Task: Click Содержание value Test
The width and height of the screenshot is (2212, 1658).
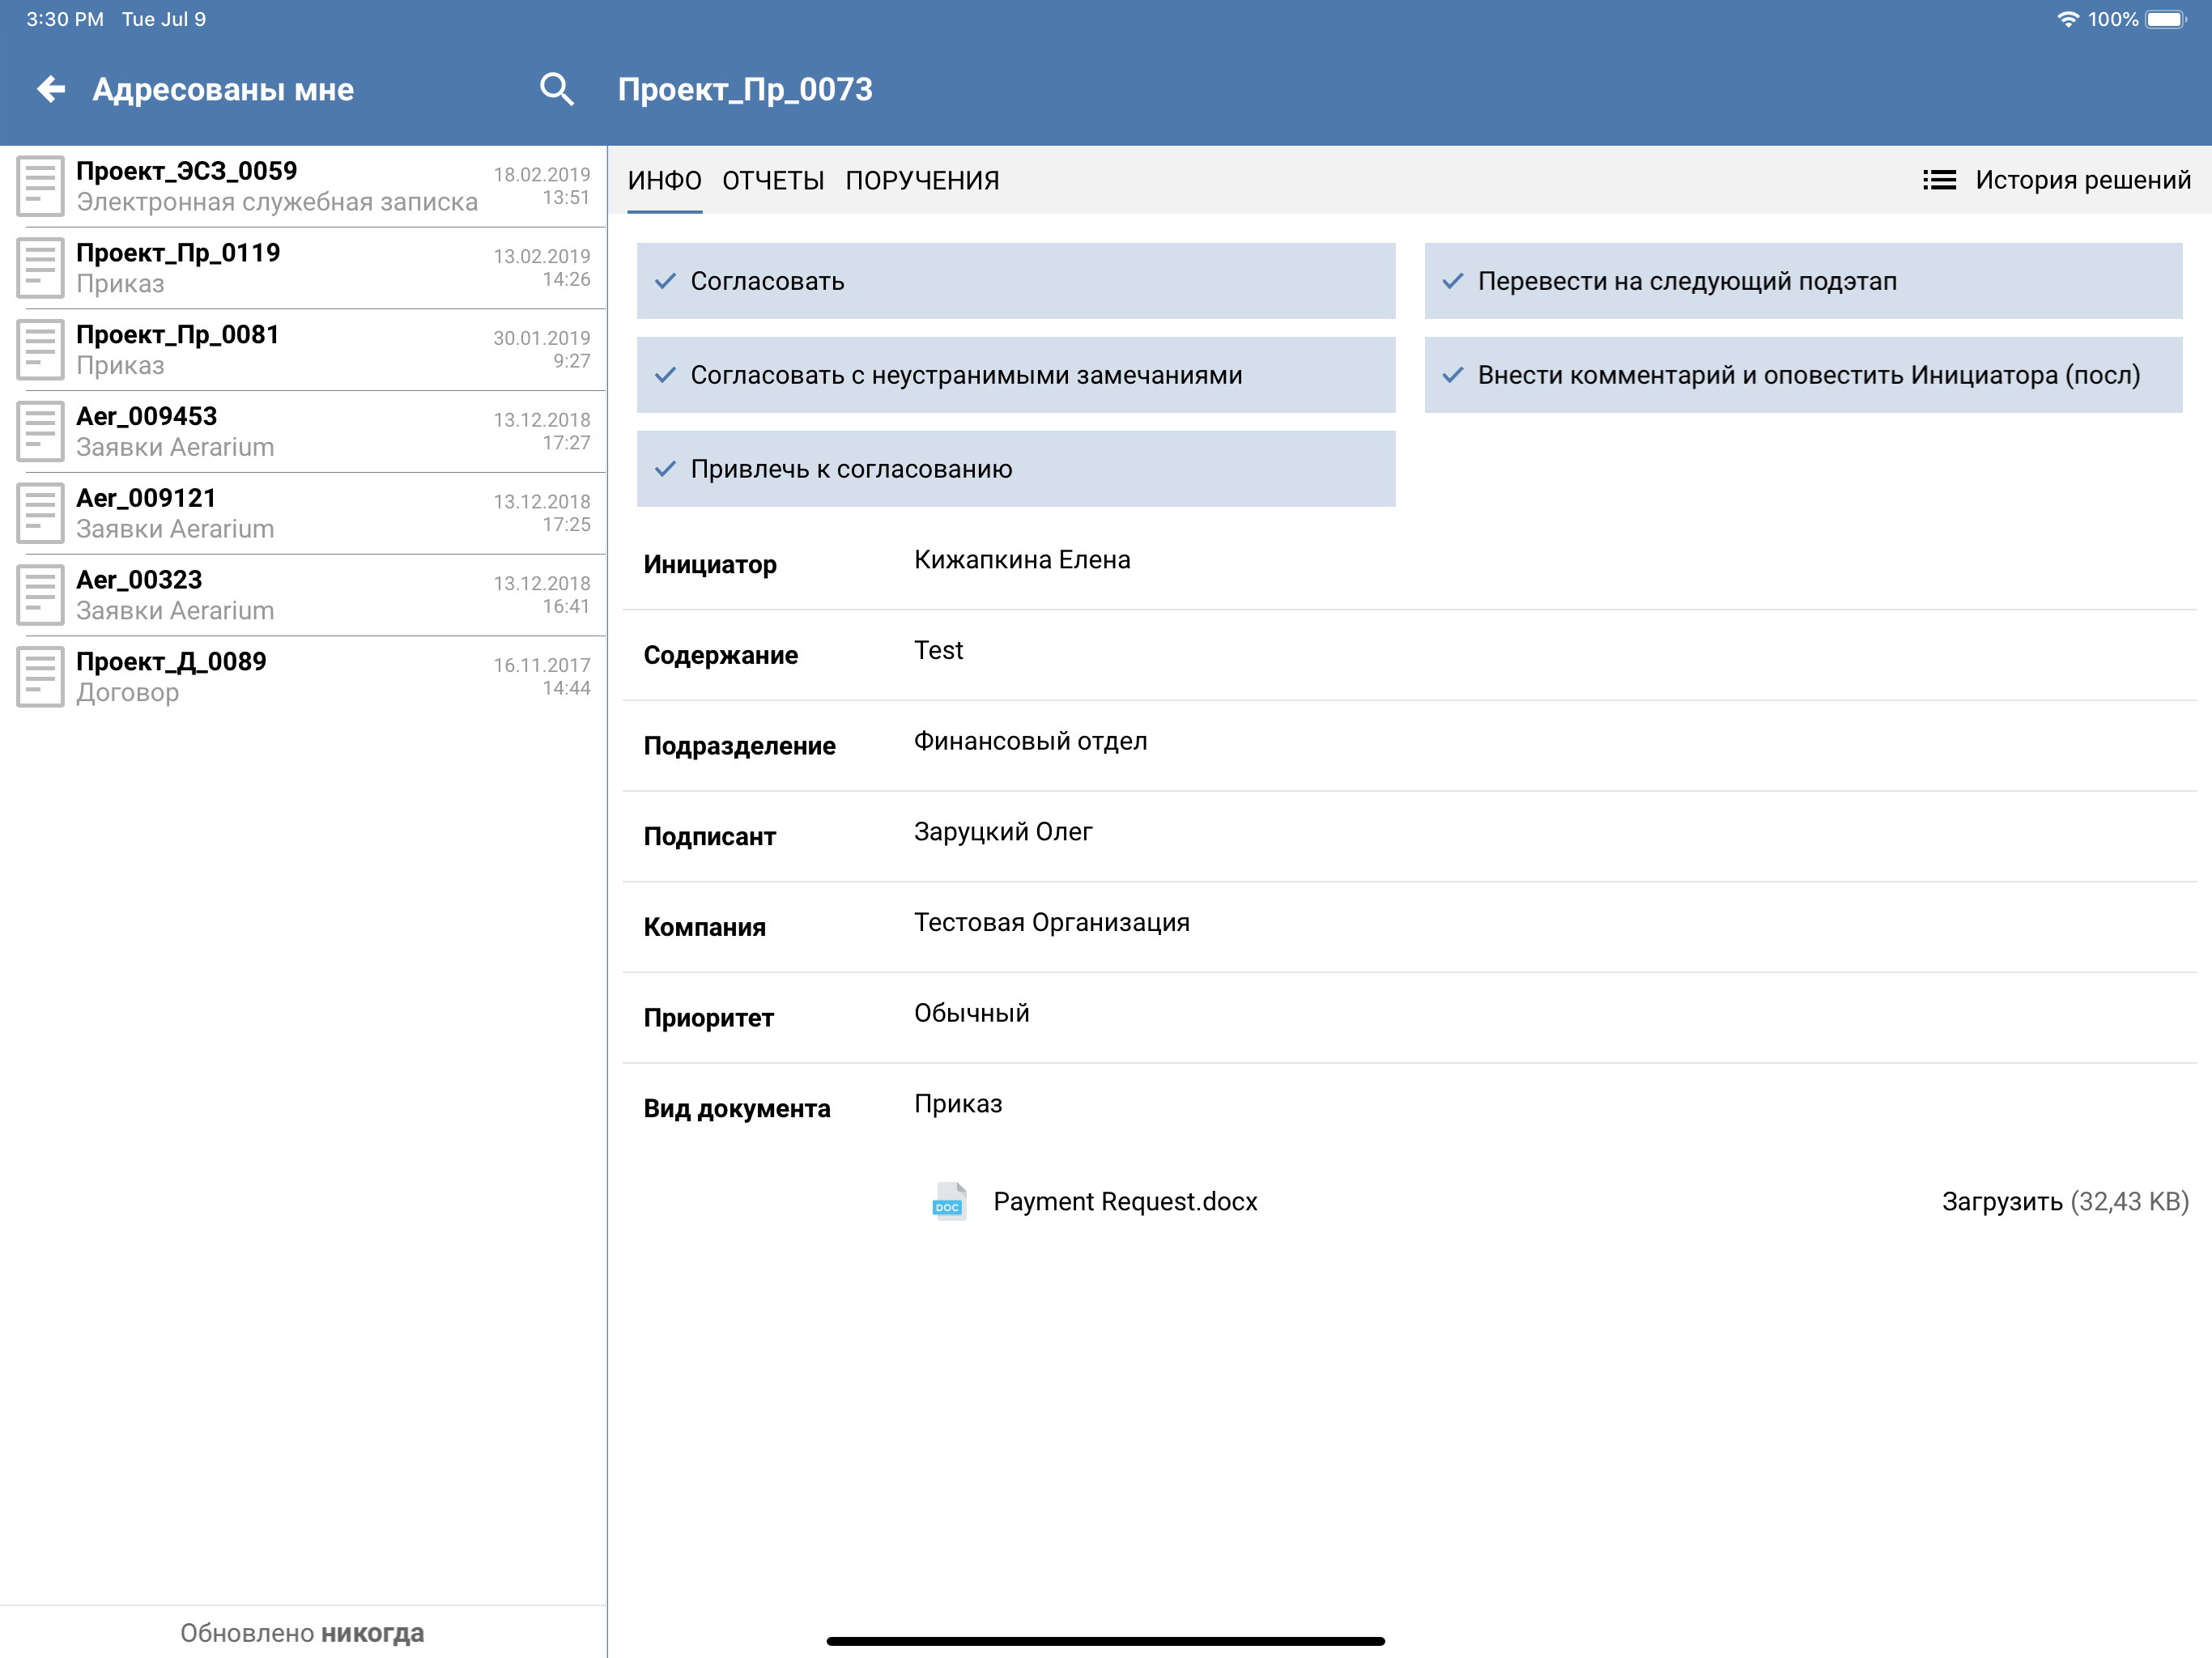Action: pyautogui.click(x=938, y=651)
